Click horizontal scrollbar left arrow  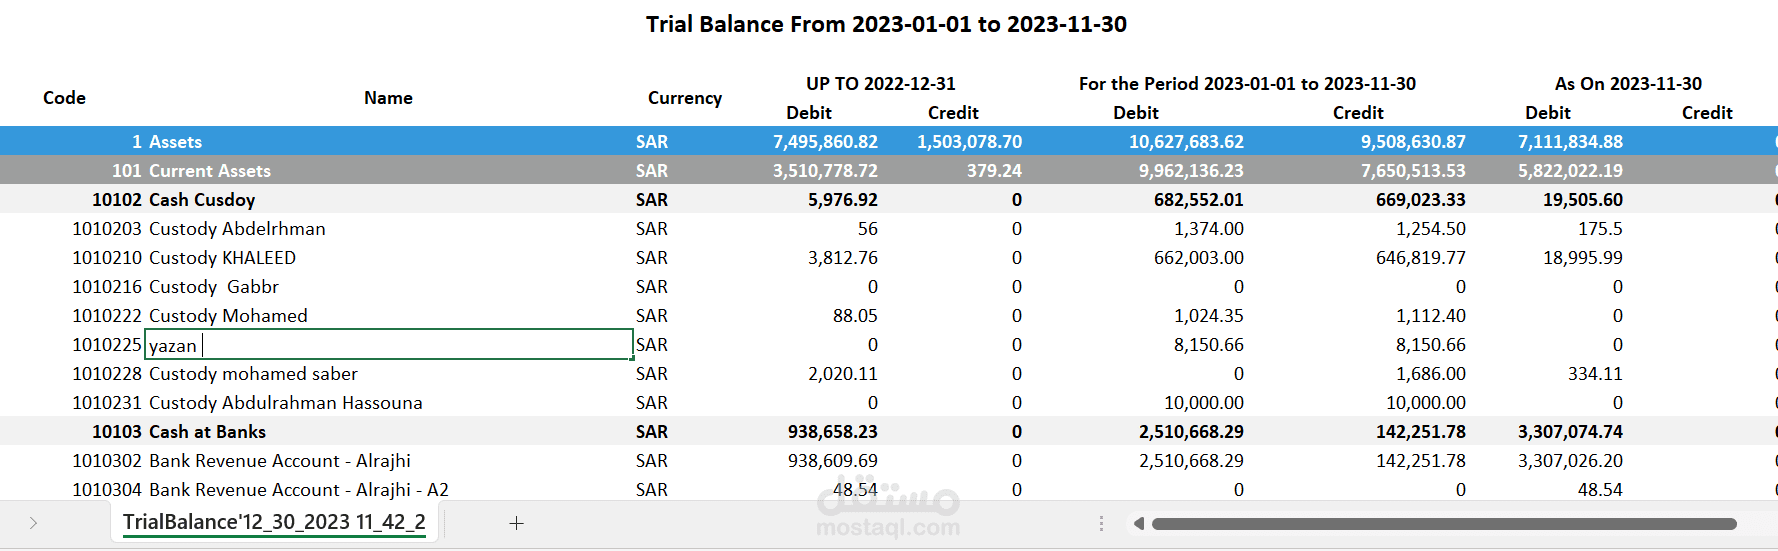1138,524
